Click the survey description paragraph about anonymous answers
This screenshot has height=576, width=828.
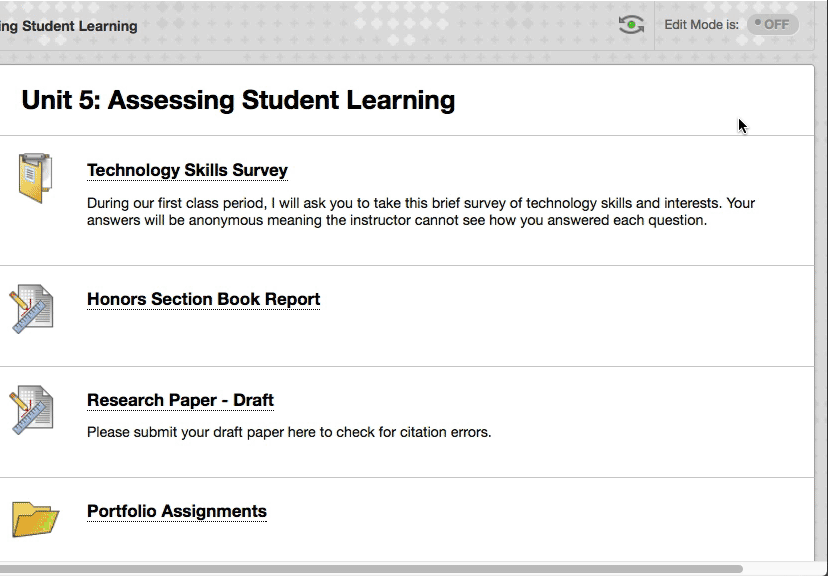tap(420, 212)
